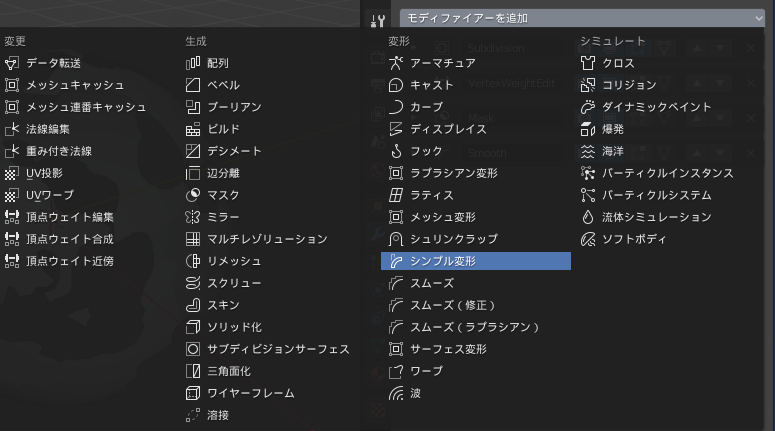Click the キャスト icon

pos(396,85)
